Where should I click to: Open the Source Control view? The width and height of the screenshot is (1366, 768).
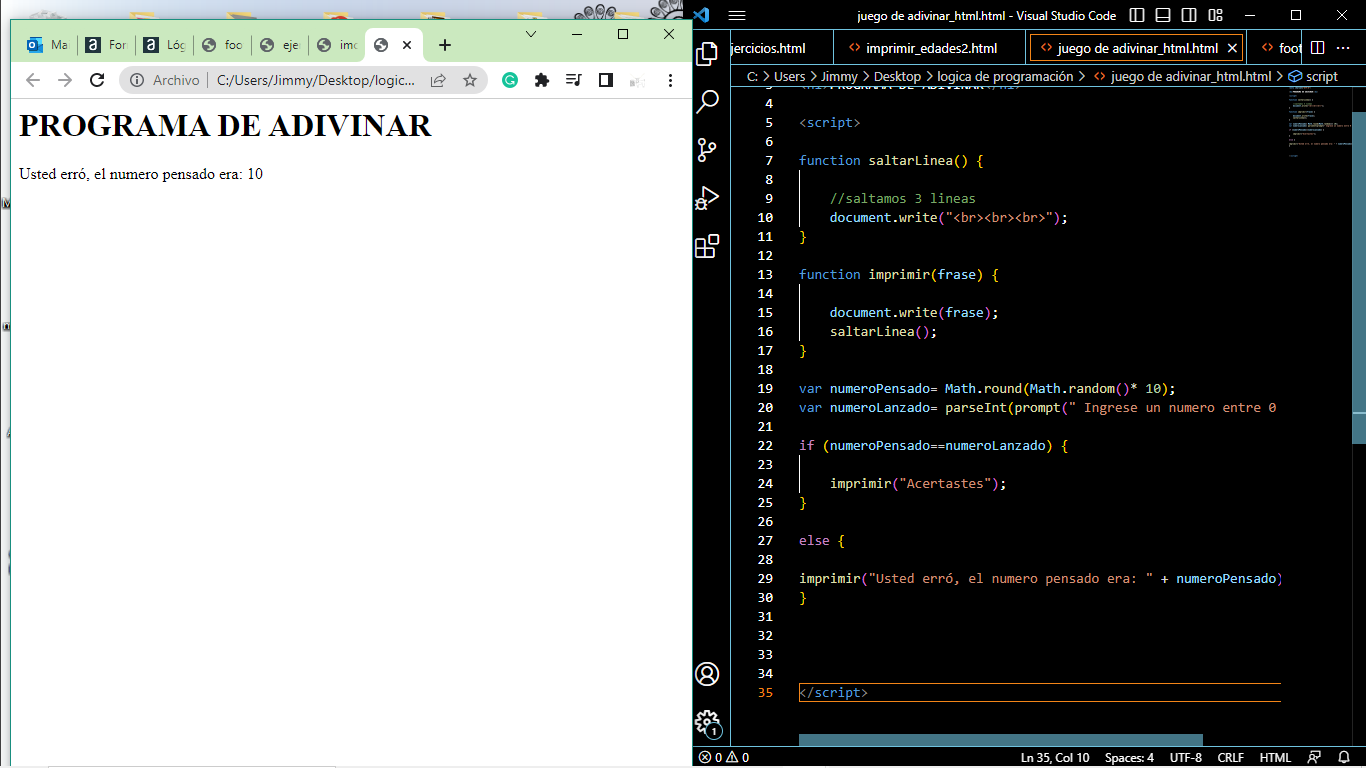[707, 150]
